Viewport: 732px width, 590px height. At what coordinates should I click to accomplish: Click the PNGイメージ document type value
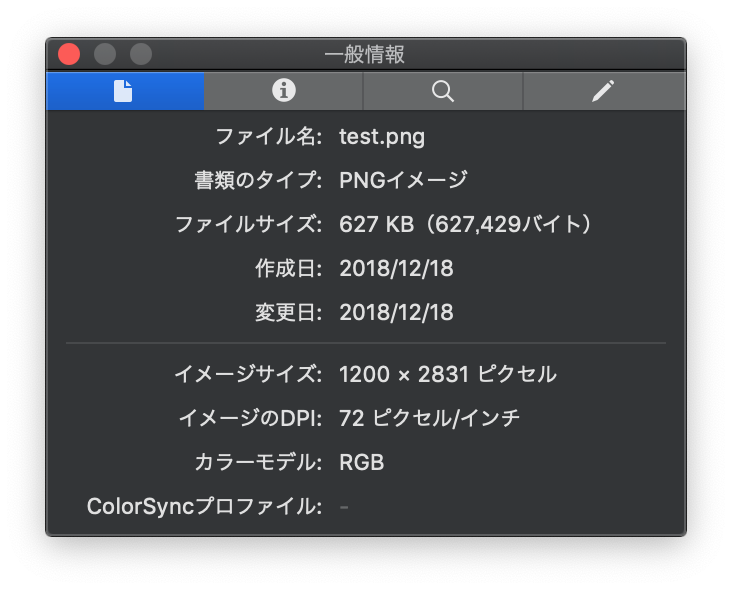[403, 180]
